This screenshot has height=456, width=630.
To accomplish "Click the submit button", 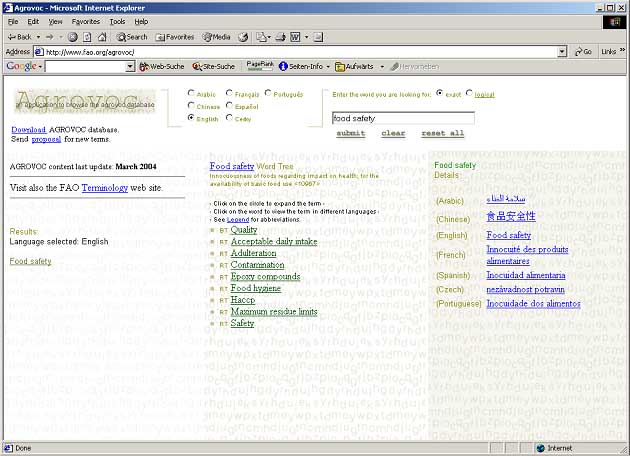I will [350, 133].
